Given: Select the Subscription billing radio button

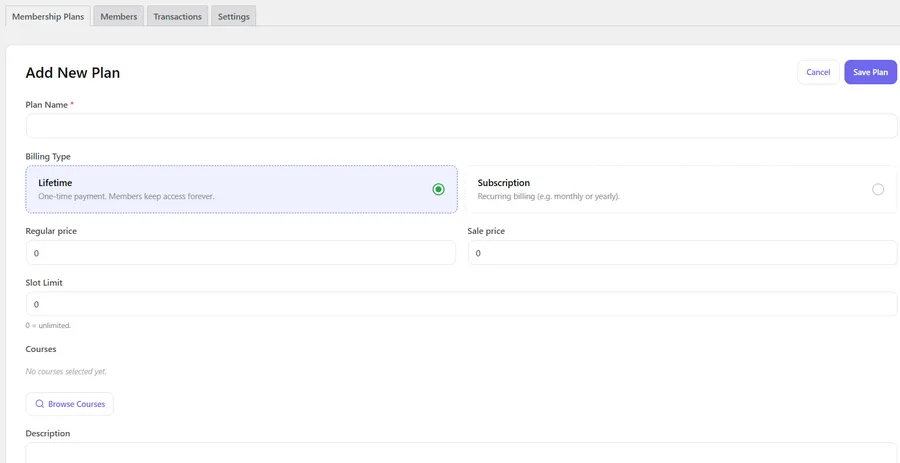Looking at the screenshot, I should coord(878,189).
